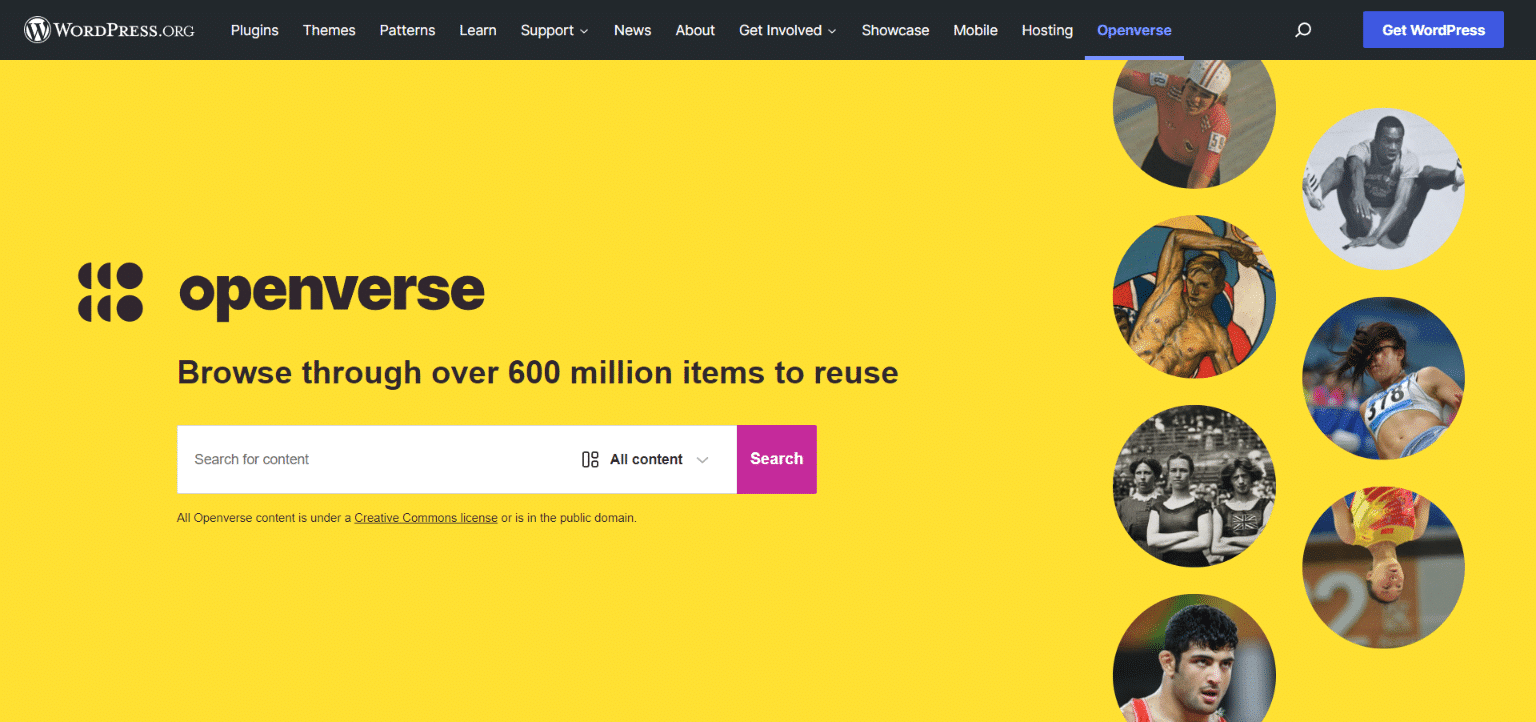Screen dimensions: 1536x722
Task: Click the long jumper black-and-white photo
Action: click(1383, 189)
